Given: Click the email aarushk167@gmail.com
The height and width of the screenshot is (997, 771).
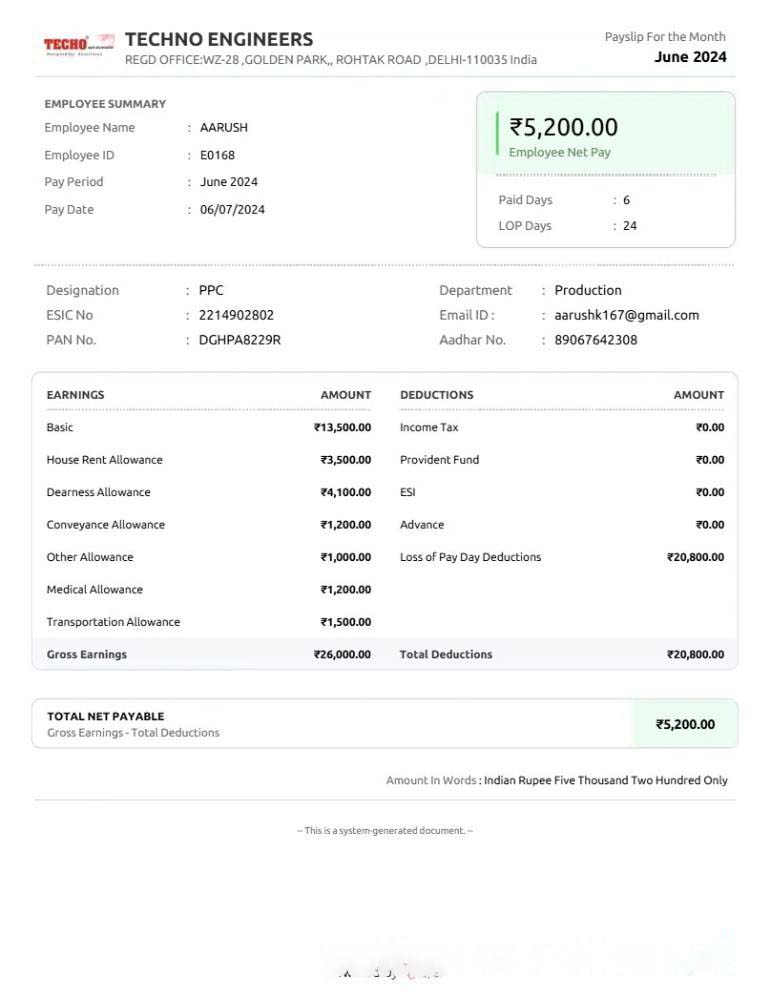Looking at the screenshot, I should tap(627, 315).
